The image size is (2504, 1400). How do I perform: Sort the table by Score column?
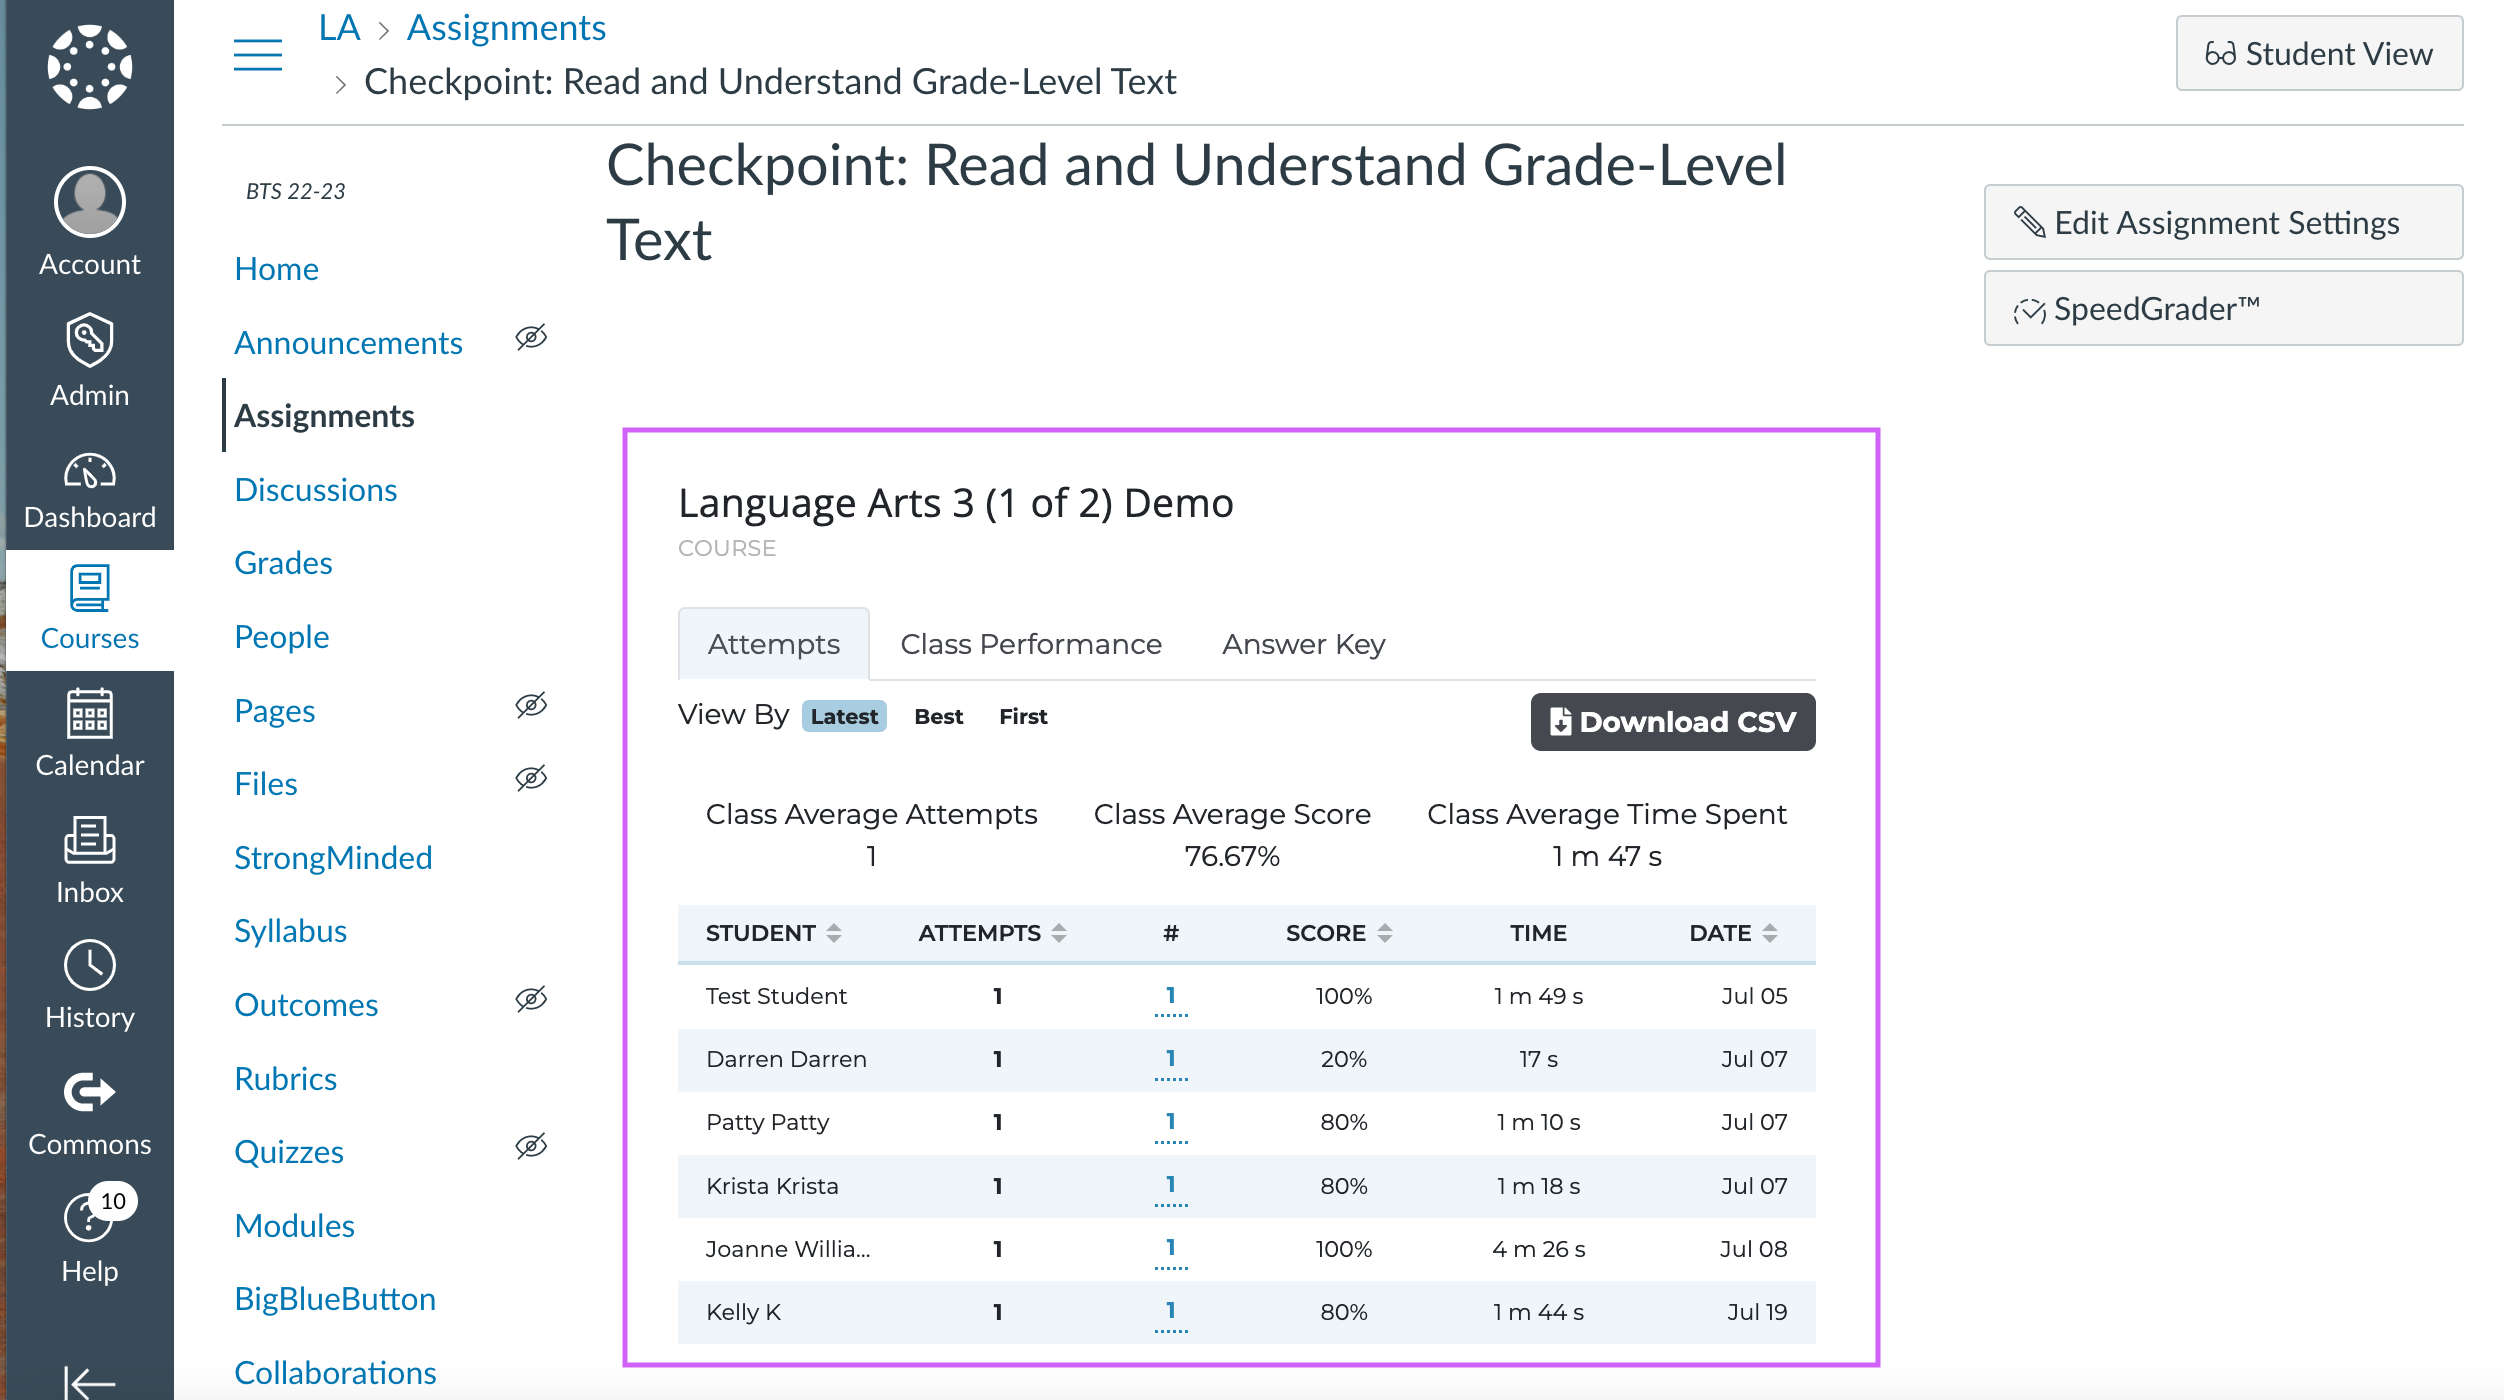click(x=1339, y=933)
